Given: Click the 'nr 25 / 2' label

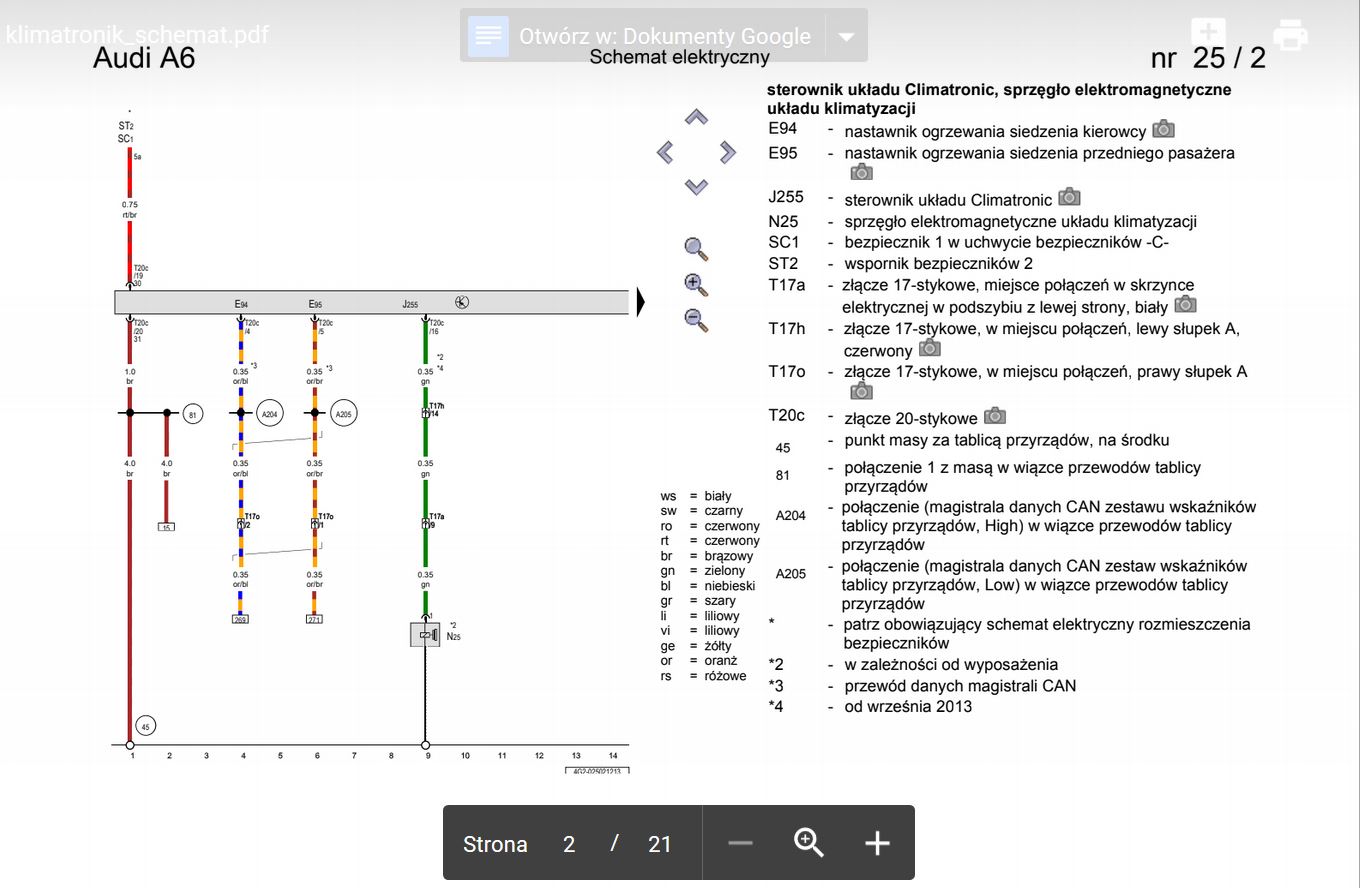Looking at the screenshot, I should pos(1208,57).
